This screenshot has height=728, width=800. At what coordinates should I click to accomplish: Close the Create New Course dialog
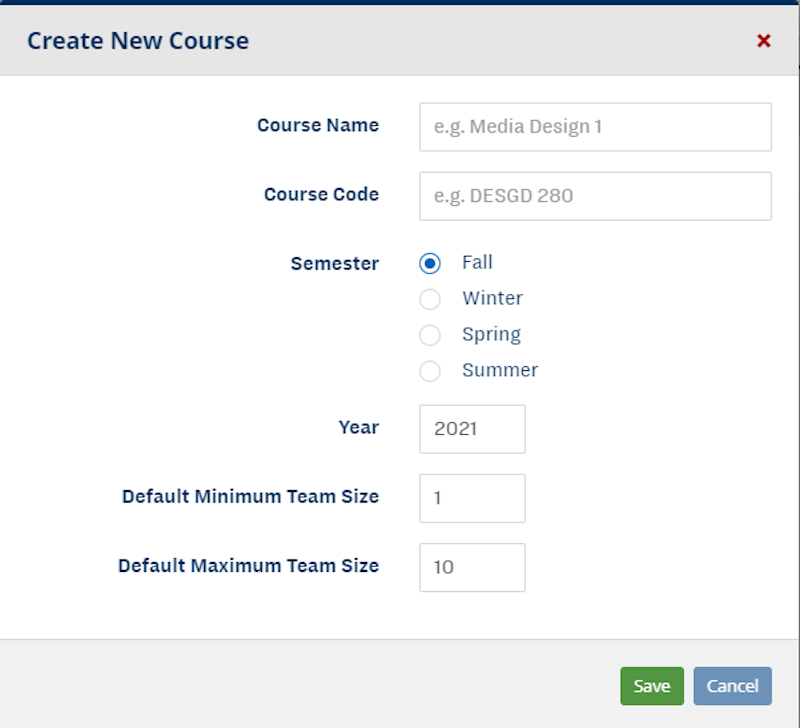pyautogui.click(x=764, y=41)
